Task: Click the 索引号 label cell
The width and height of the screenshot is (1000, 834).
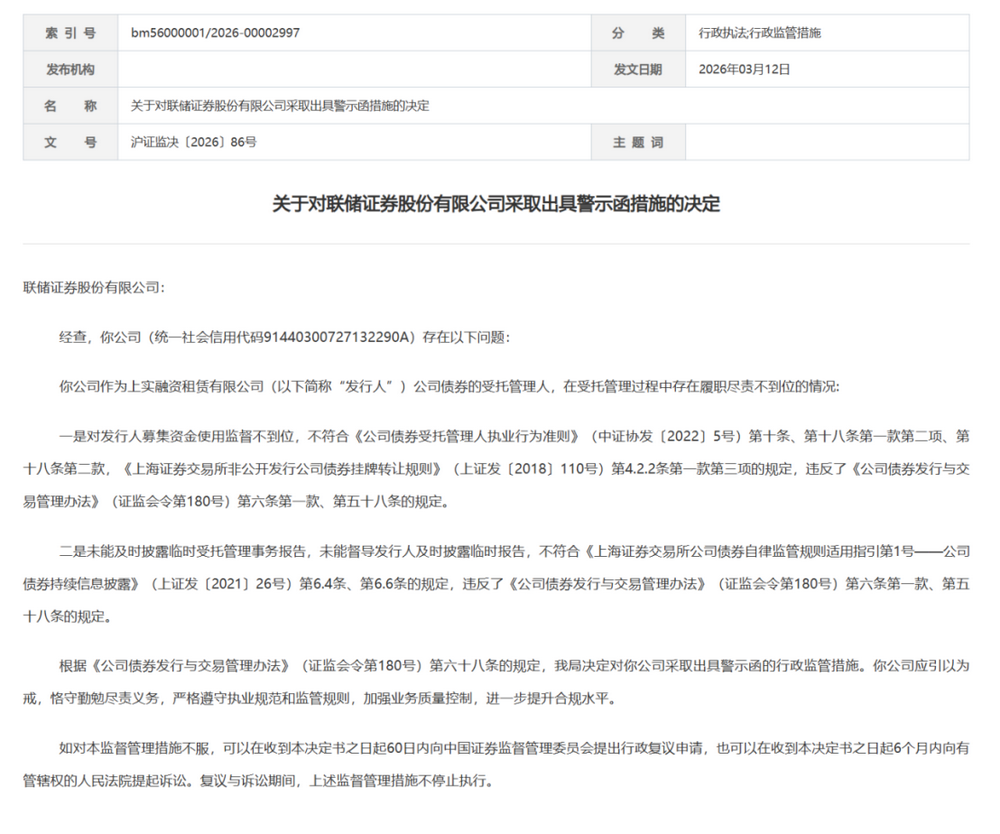Action: click(x=70, y=33)
